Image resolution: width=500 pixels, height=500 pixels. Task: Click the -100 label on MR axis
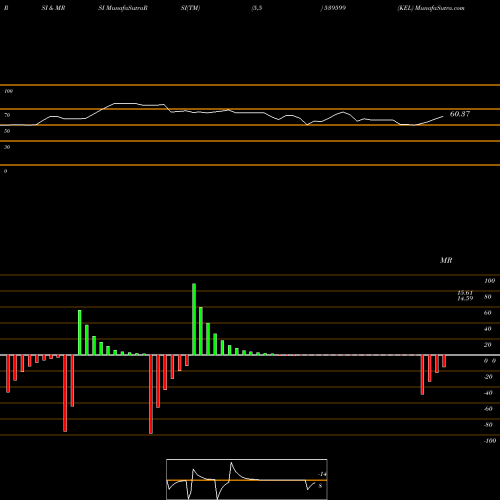point(490,441)
